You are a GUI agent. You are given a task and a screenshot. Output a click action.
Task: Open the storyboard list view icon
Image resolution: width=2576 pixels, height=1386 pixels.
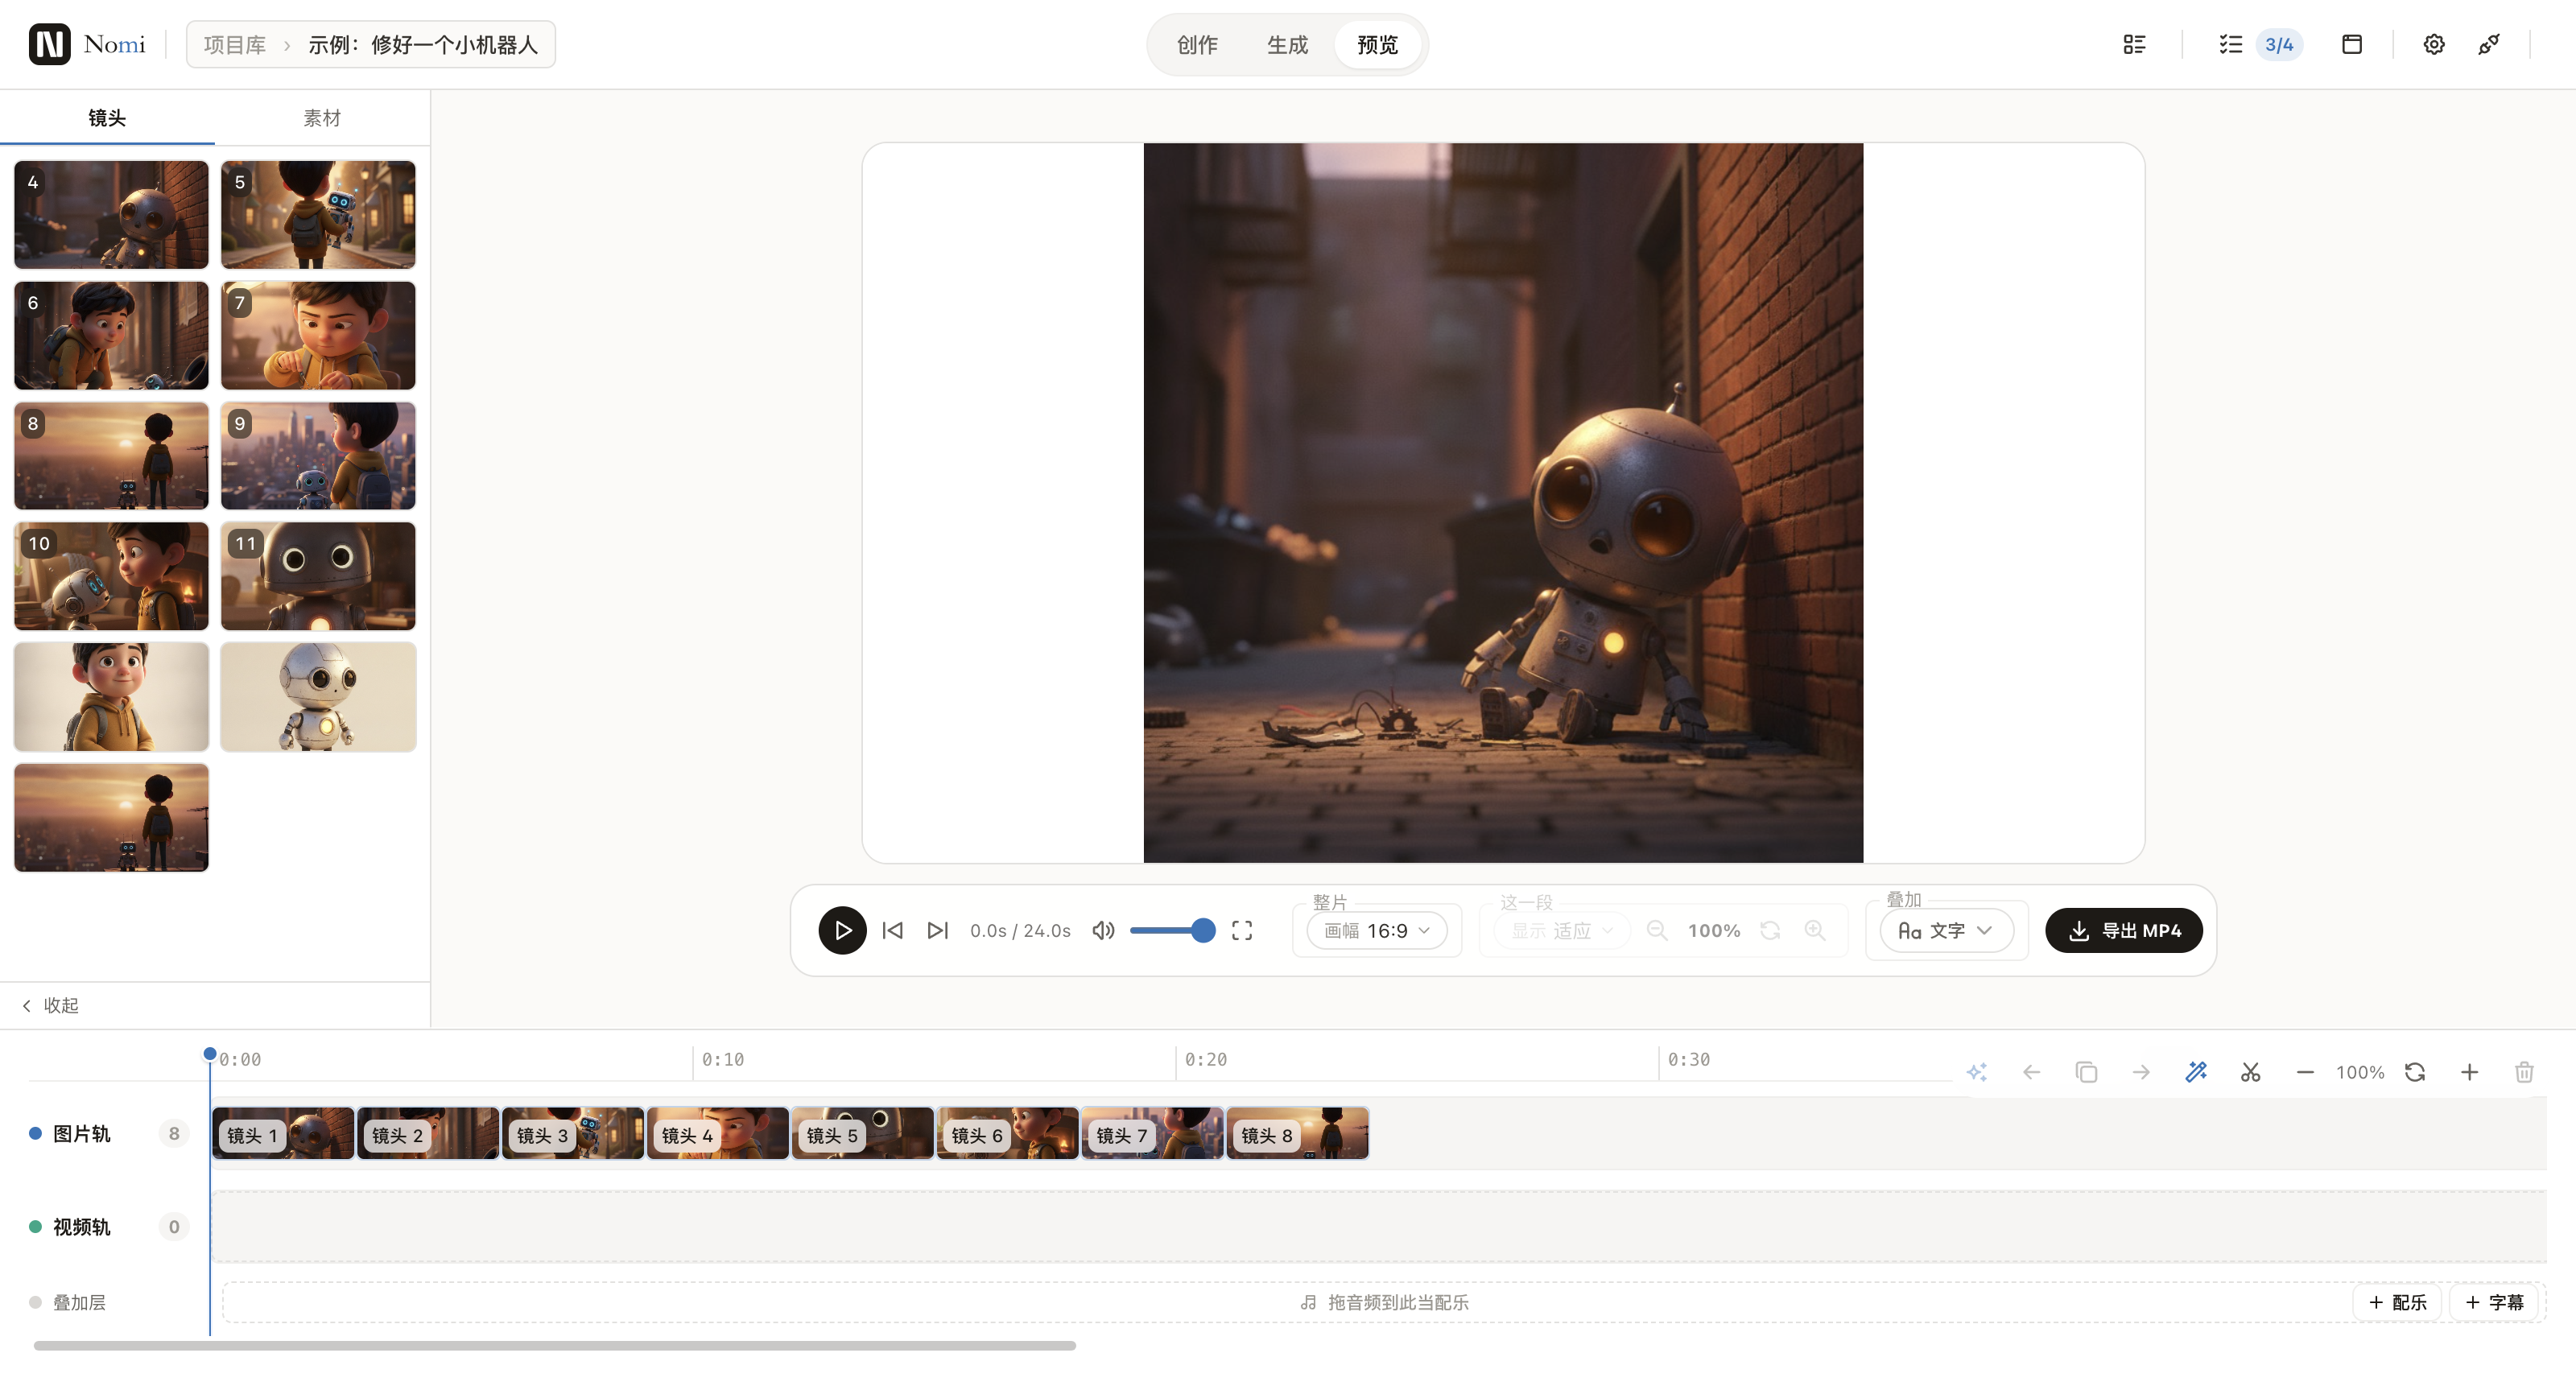coord(2134,44)
